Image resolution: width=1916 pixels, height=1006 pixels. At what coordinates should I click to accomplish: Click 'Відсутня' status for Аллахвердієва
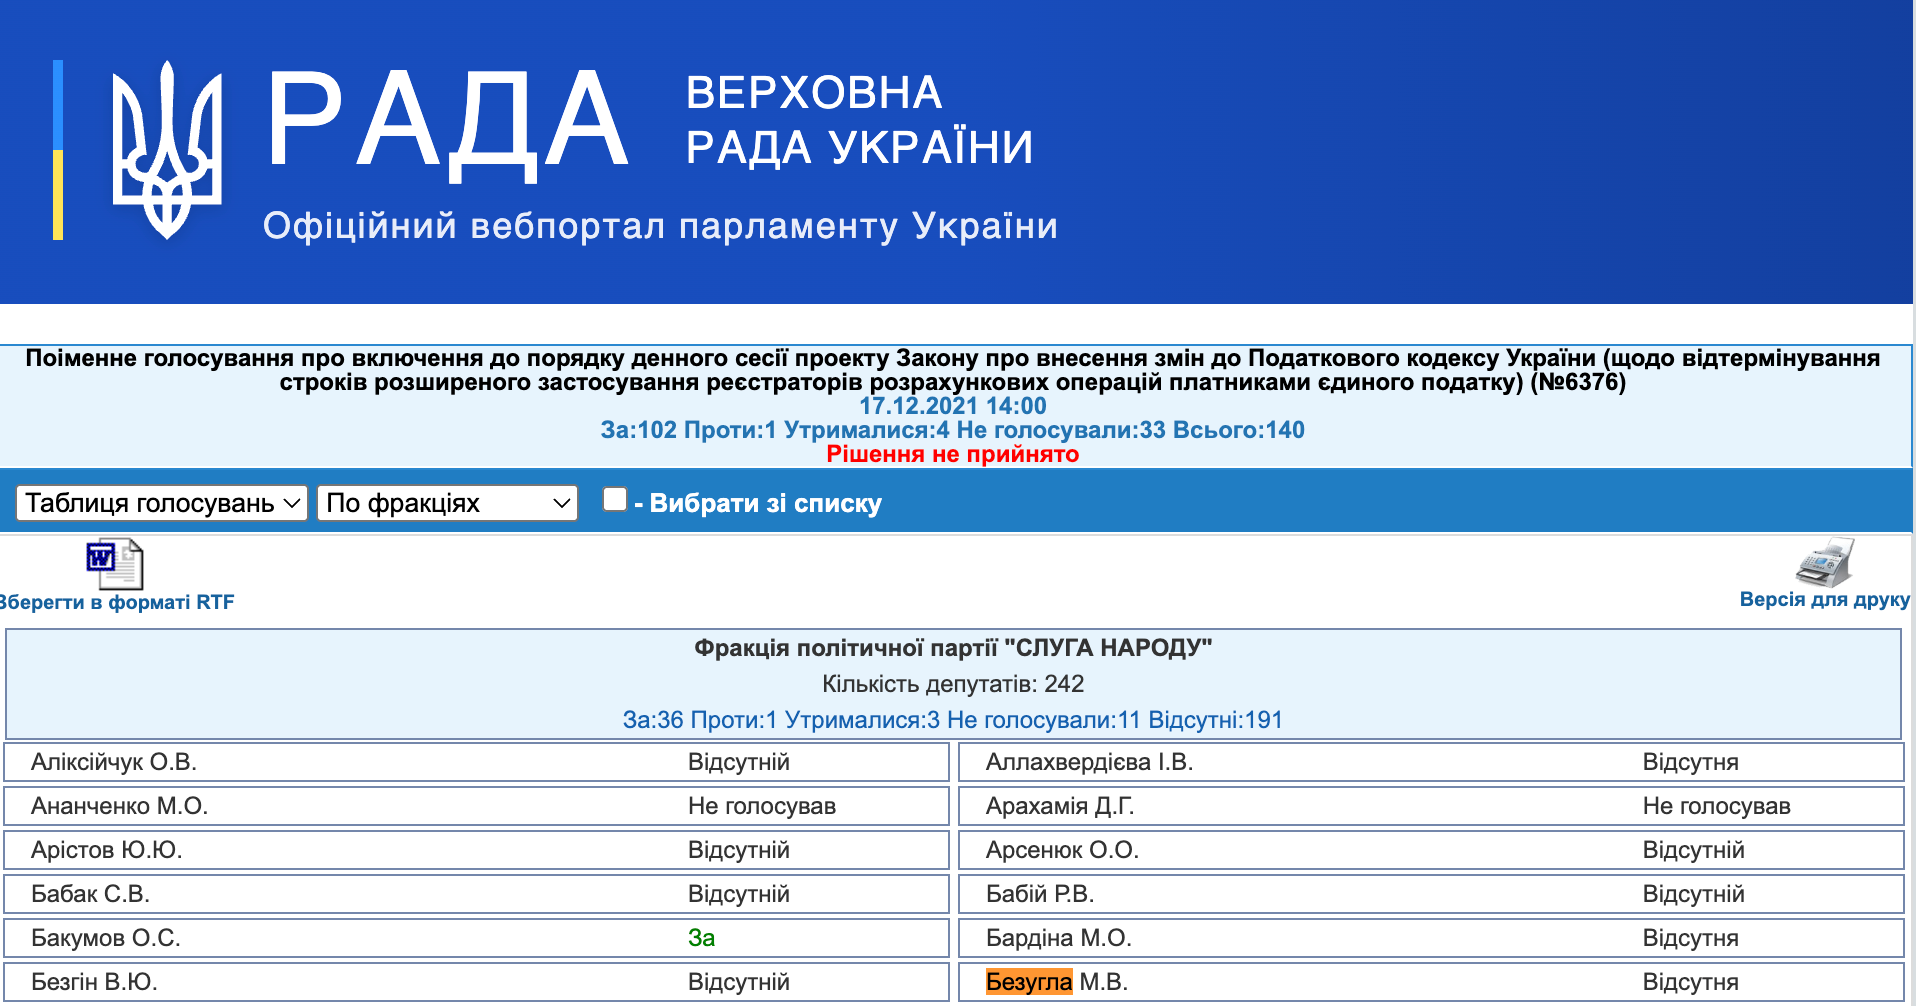1691,762
